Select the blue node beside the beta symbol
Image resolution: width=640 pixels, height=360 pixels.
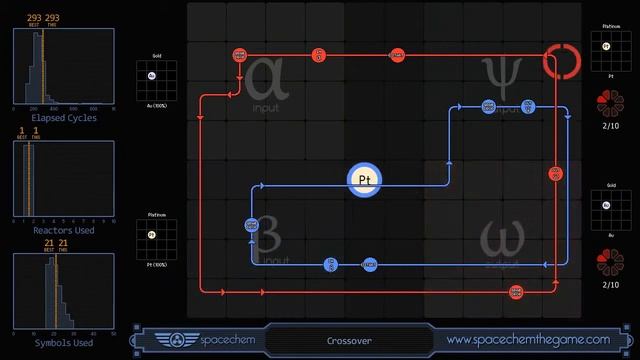[x=251, y=225]
